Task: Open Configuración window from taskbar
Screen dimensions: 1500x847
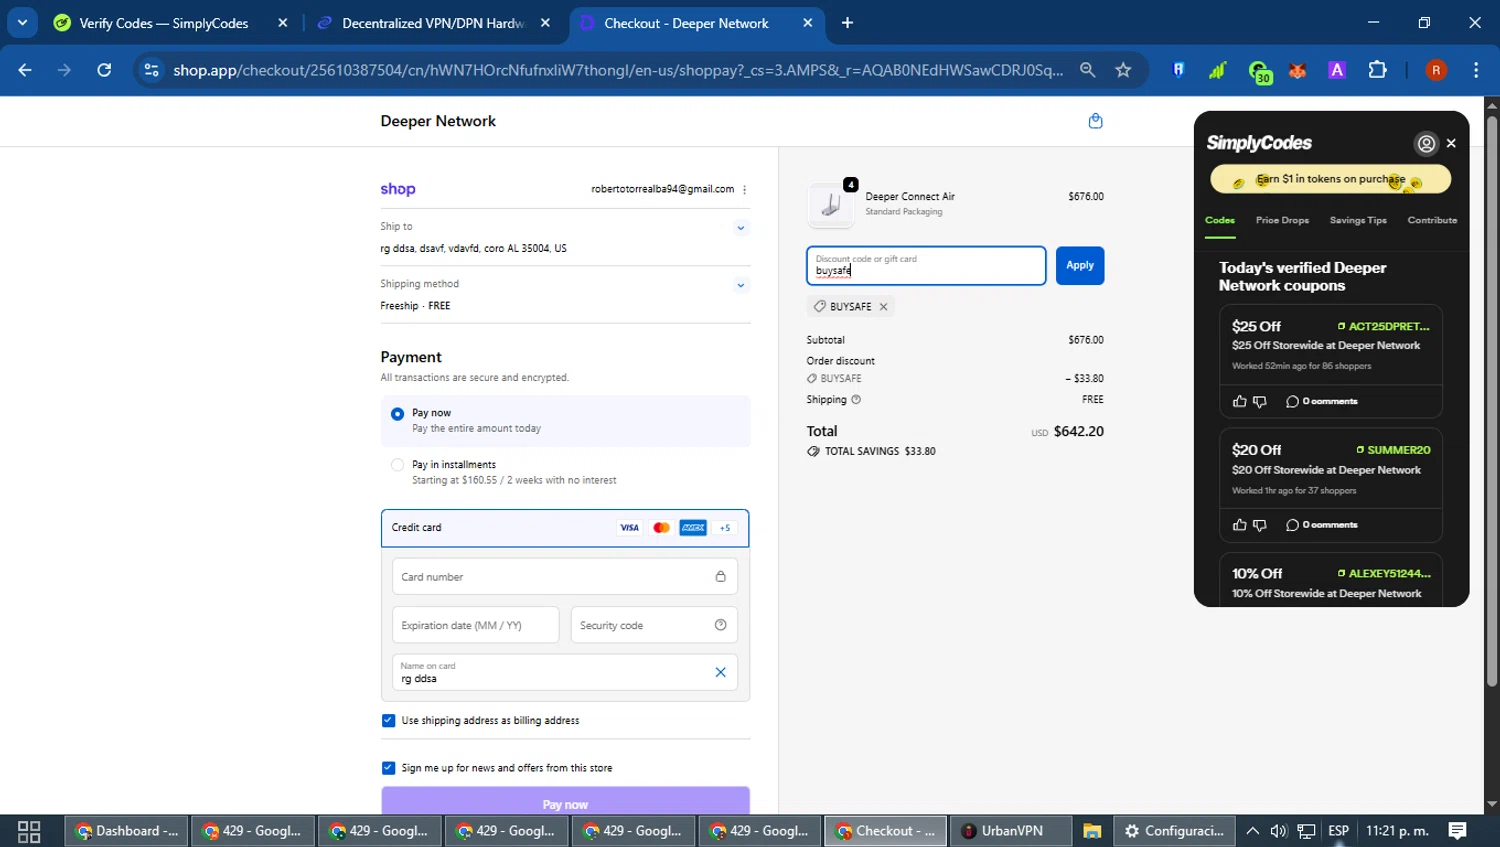Action: [x=1174, y=831]
